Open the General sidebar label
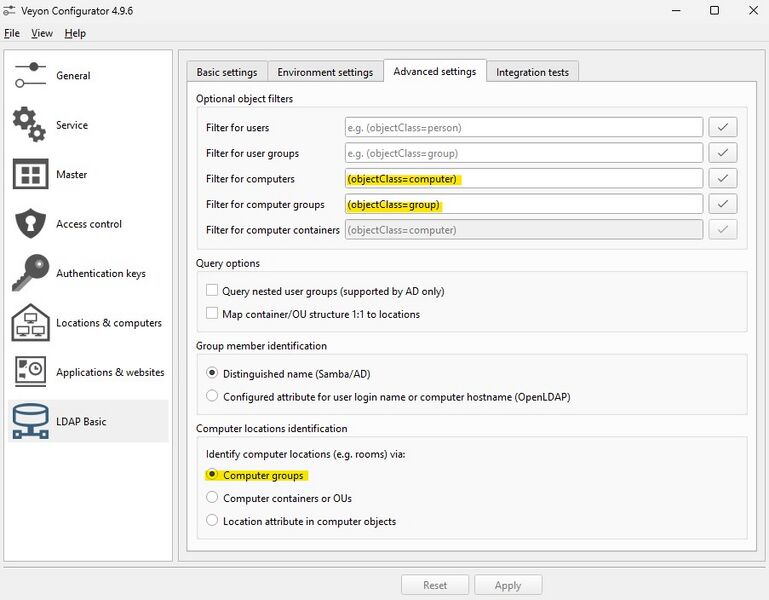This screenshot has height=600, width=769. pos(73,76)
